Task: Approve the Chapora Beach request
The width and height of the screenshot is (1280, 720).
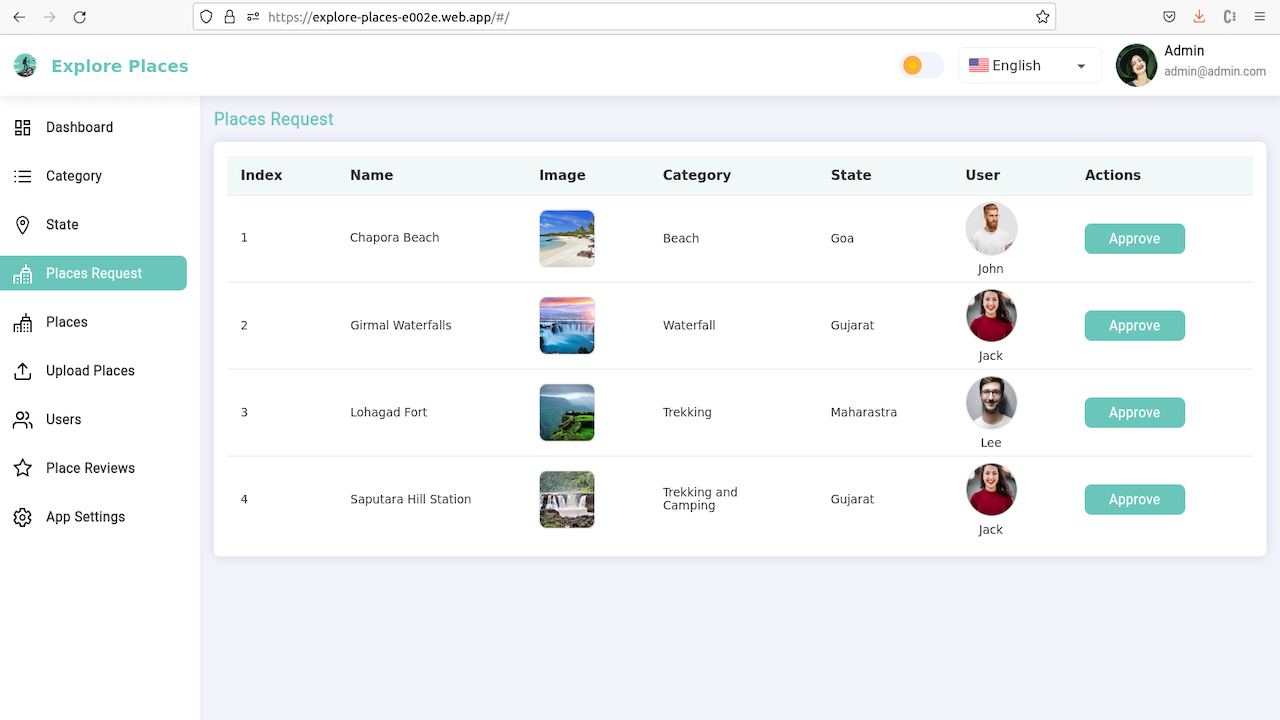Action: coord(1134,238)
